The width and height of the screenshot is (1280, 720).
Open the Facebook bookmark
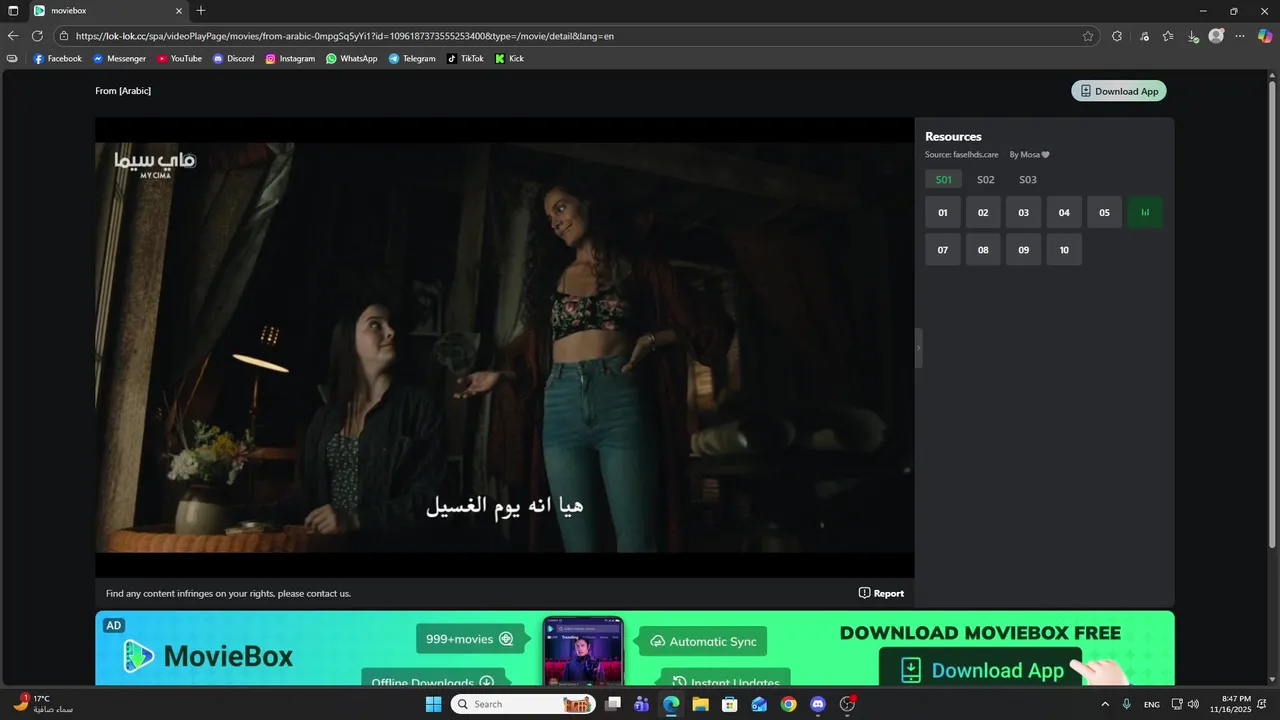pos(58,59)
